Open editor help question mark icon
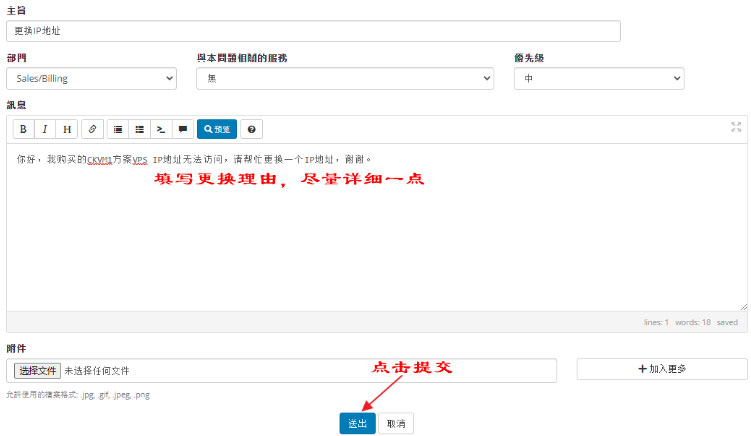 point(251,129)
